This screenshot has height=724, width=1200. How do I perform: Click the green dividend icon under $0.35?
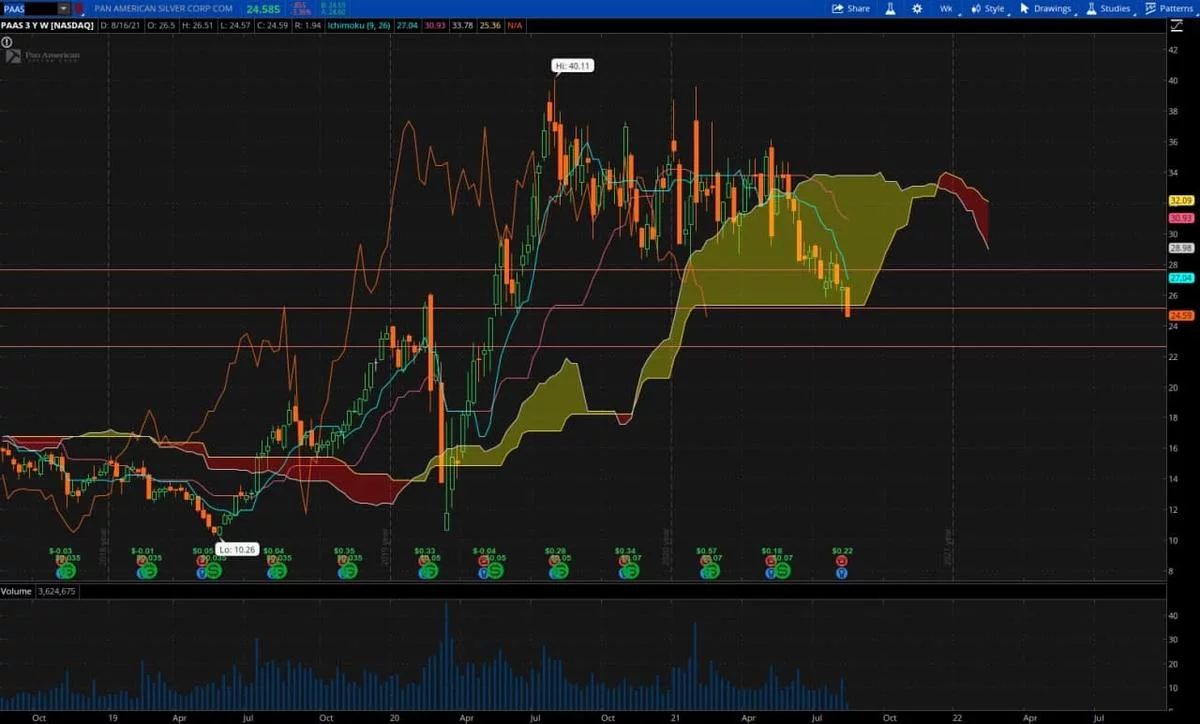[x=349, y=571]
